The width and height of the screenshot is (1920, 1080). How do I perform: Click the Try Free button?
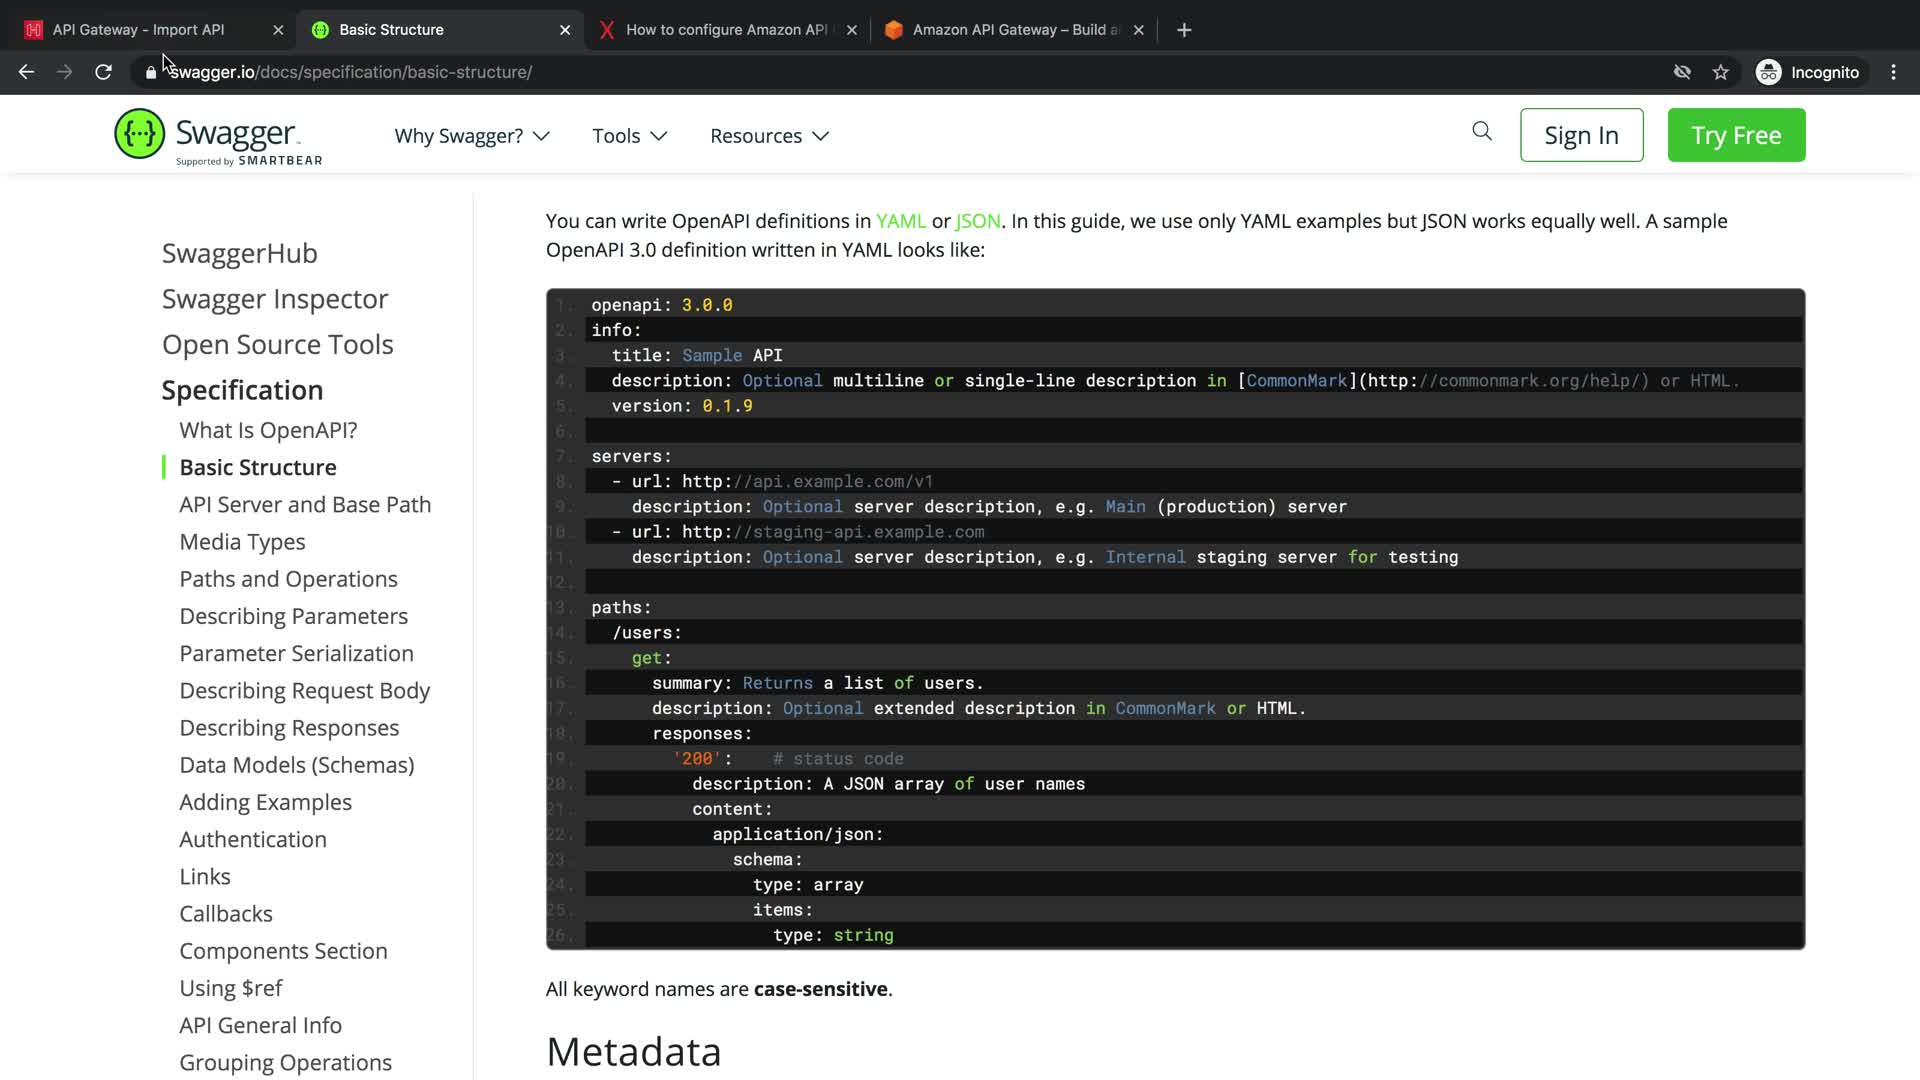(1736, 135)
